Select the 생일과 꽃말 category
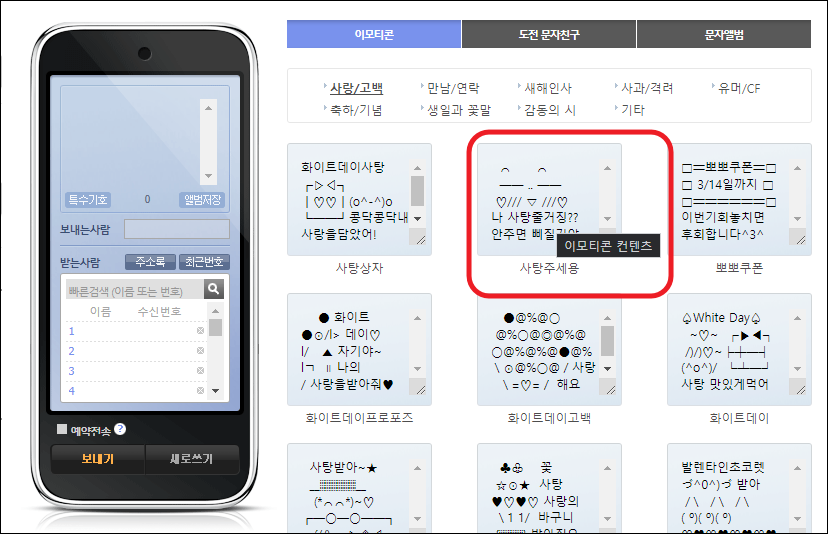 pyautogui.click(x=459, y=110)
